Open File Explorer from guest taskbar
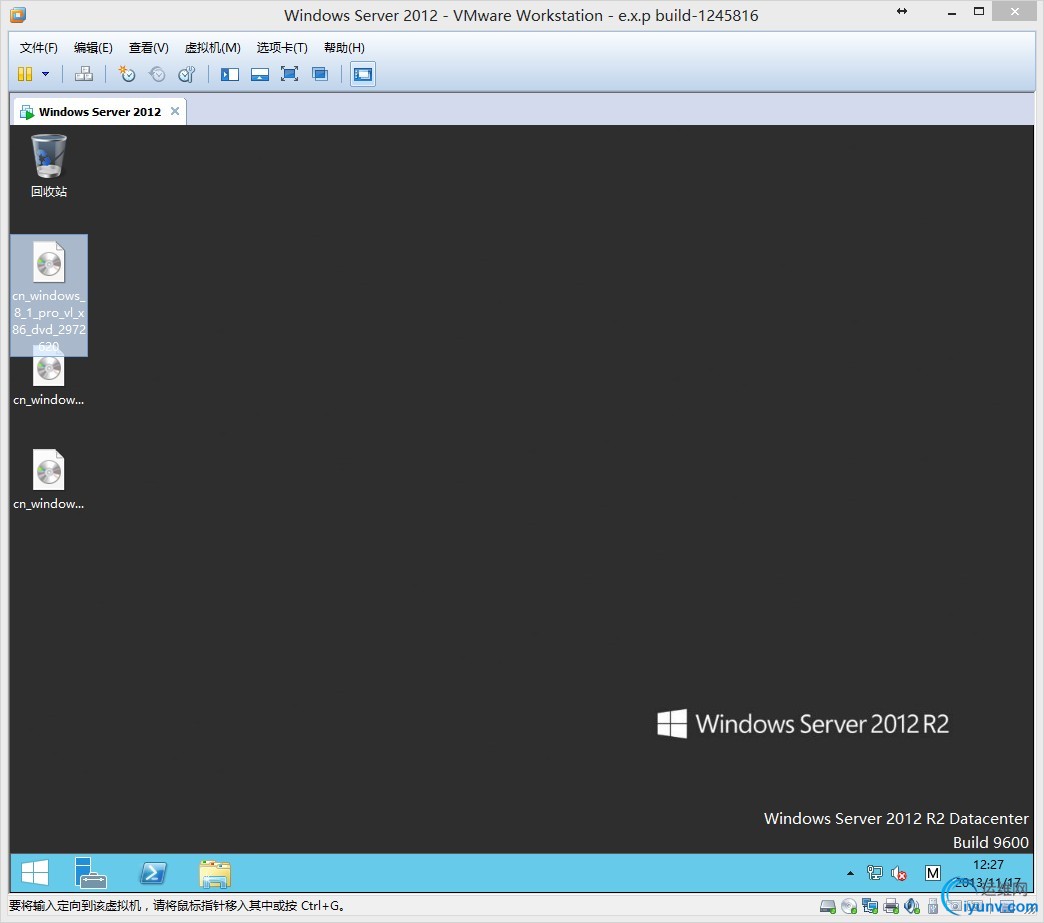1044x923 pixels. [214, 873]
